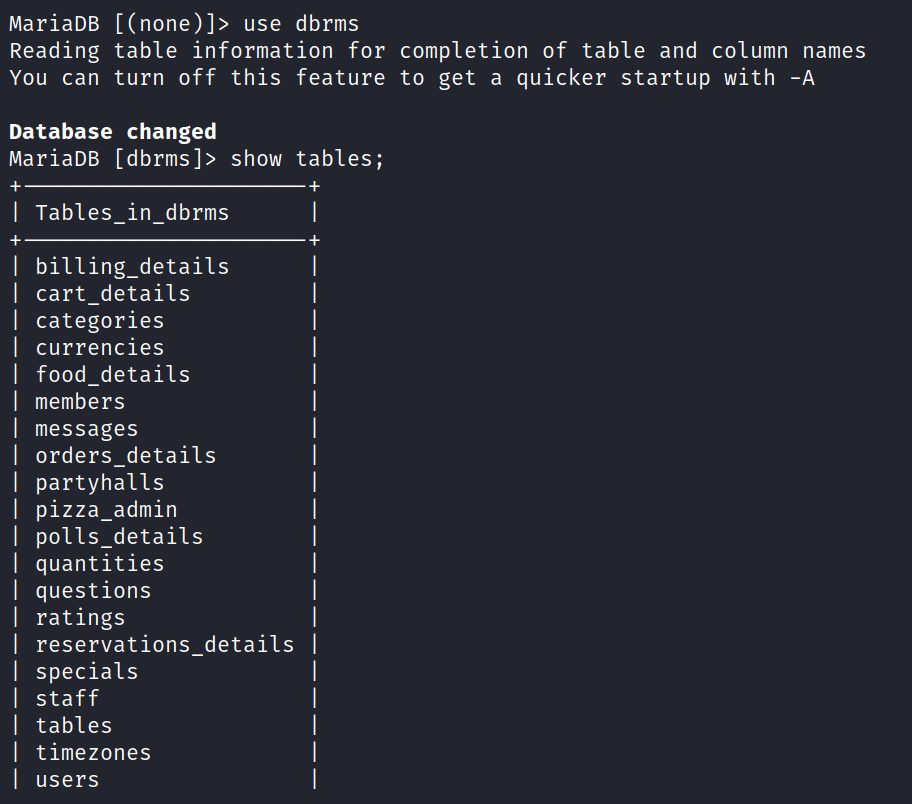Click the members table name
The image size is (912, 804).
coord(80,402)
